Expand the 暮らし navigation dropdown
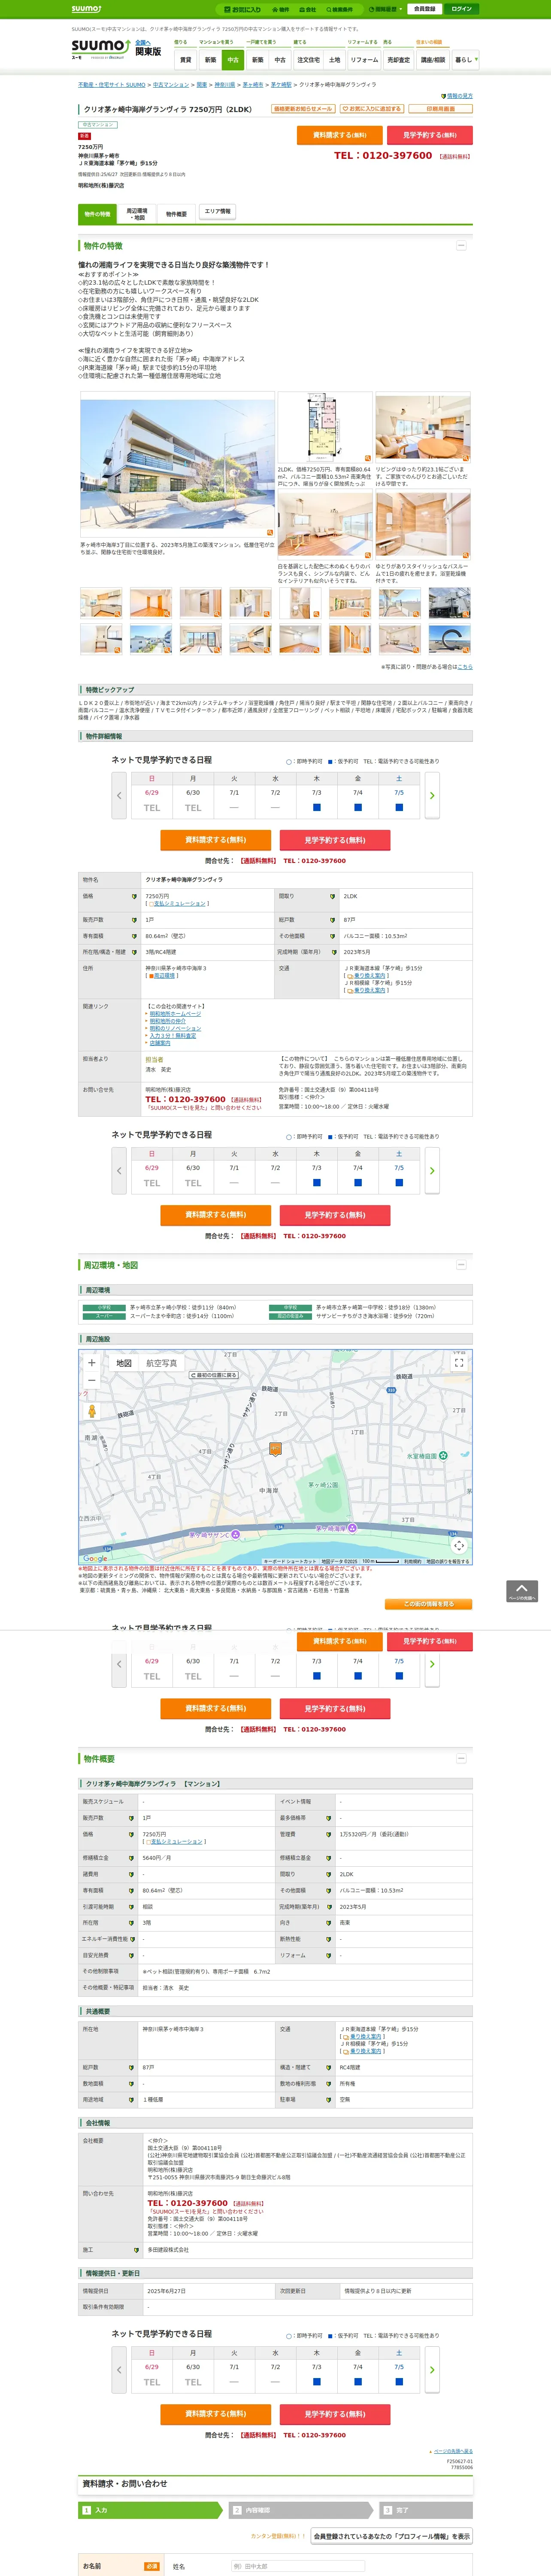 point(466,60)
